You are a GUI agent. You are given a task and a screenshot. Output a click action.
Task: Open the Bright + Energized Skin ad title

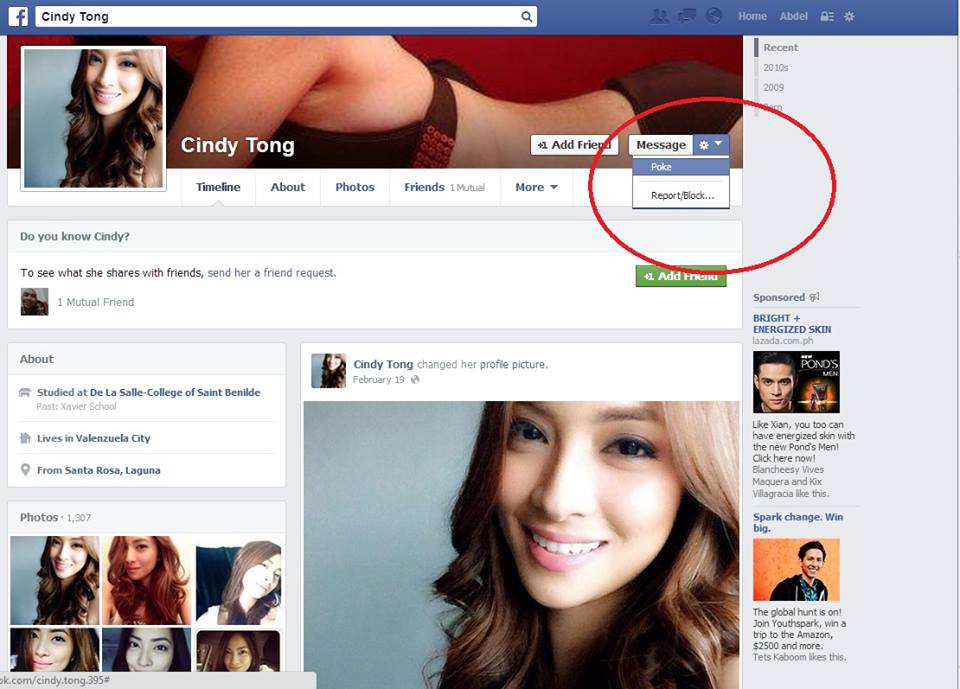(792, 323)
